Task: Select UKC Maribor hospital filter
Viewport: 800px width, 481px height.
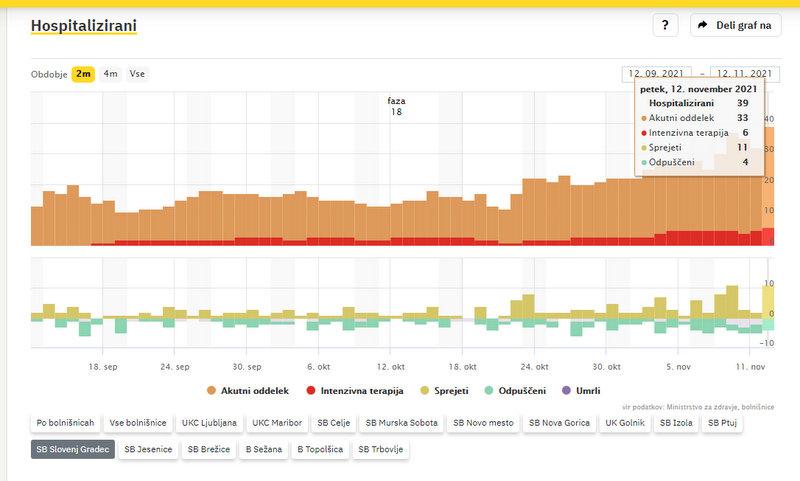Action: coord(277,423)
